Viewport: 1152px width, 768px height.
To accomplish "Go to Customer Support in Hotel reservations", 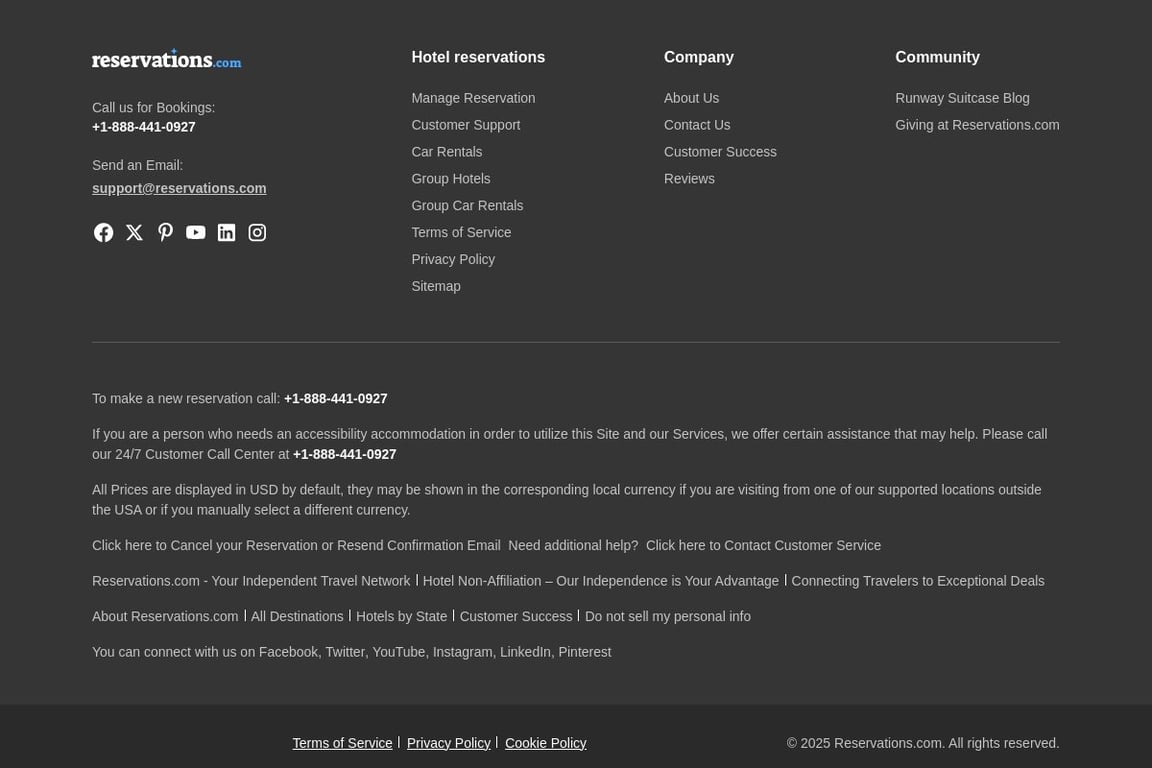I will (x=466, y=125).
